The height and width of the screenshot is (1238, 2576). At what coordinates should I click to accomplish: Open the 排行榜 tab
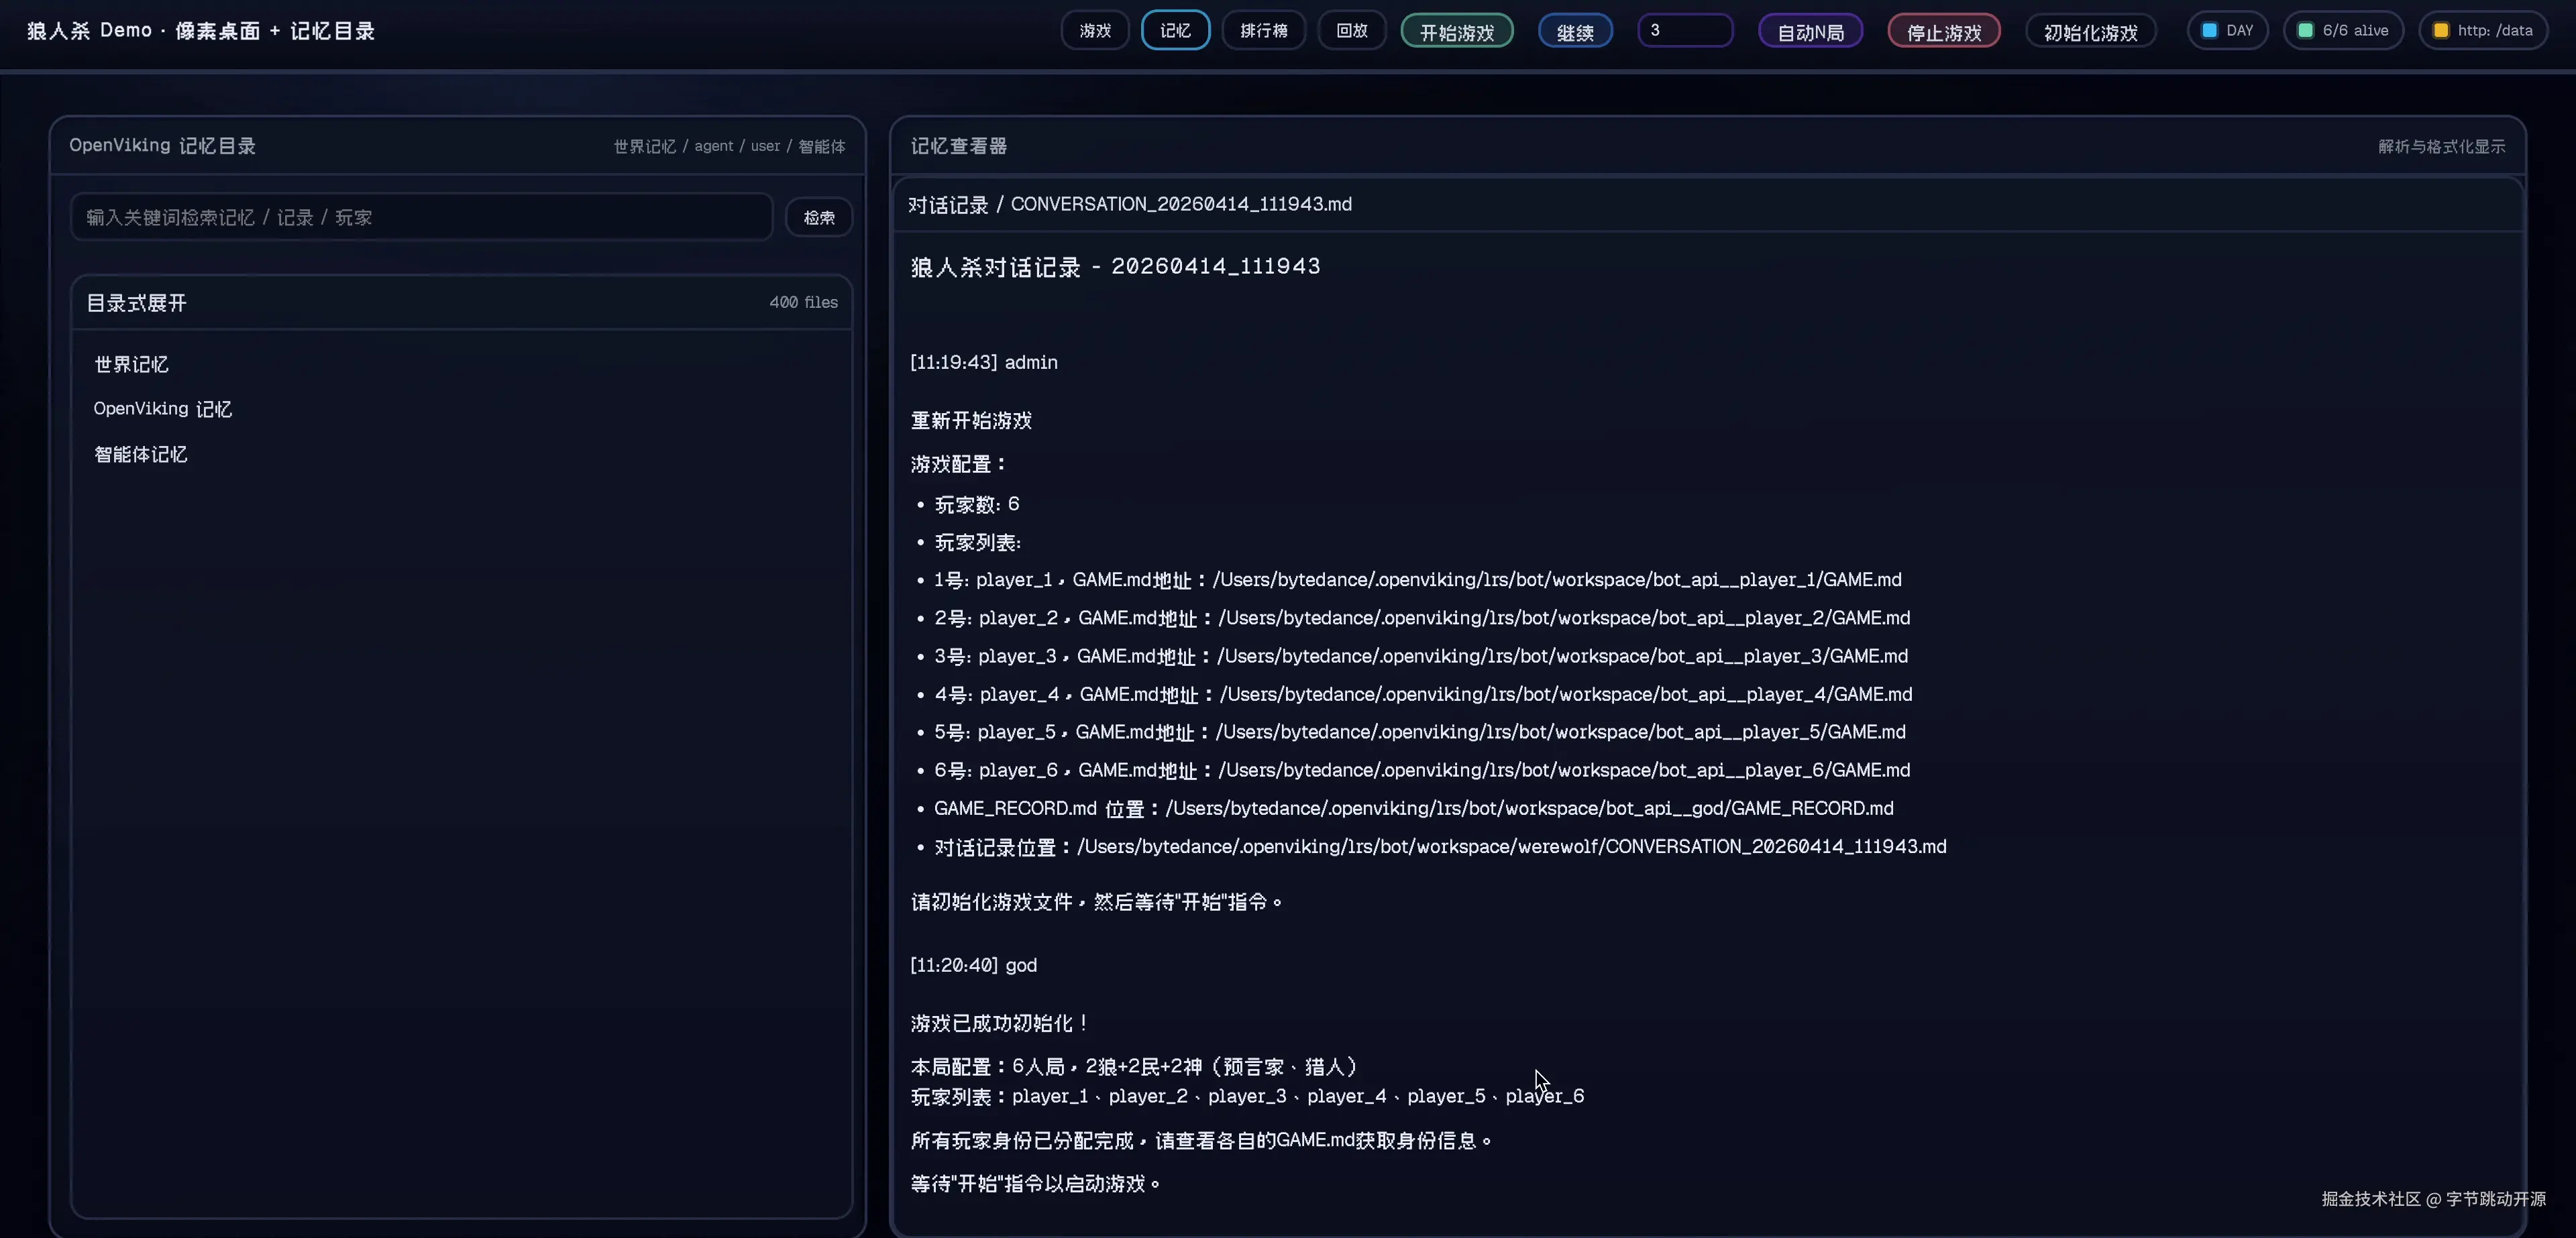1264,30
